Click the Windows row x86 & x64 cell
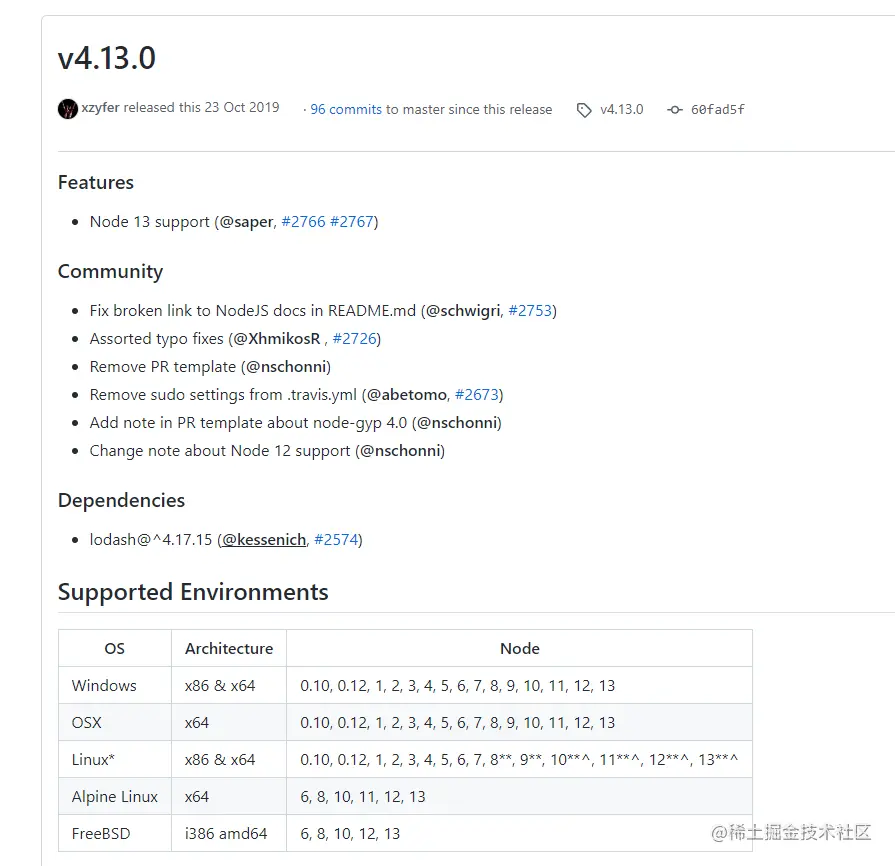This screenshot has height=866, width=895. (229, 685)
